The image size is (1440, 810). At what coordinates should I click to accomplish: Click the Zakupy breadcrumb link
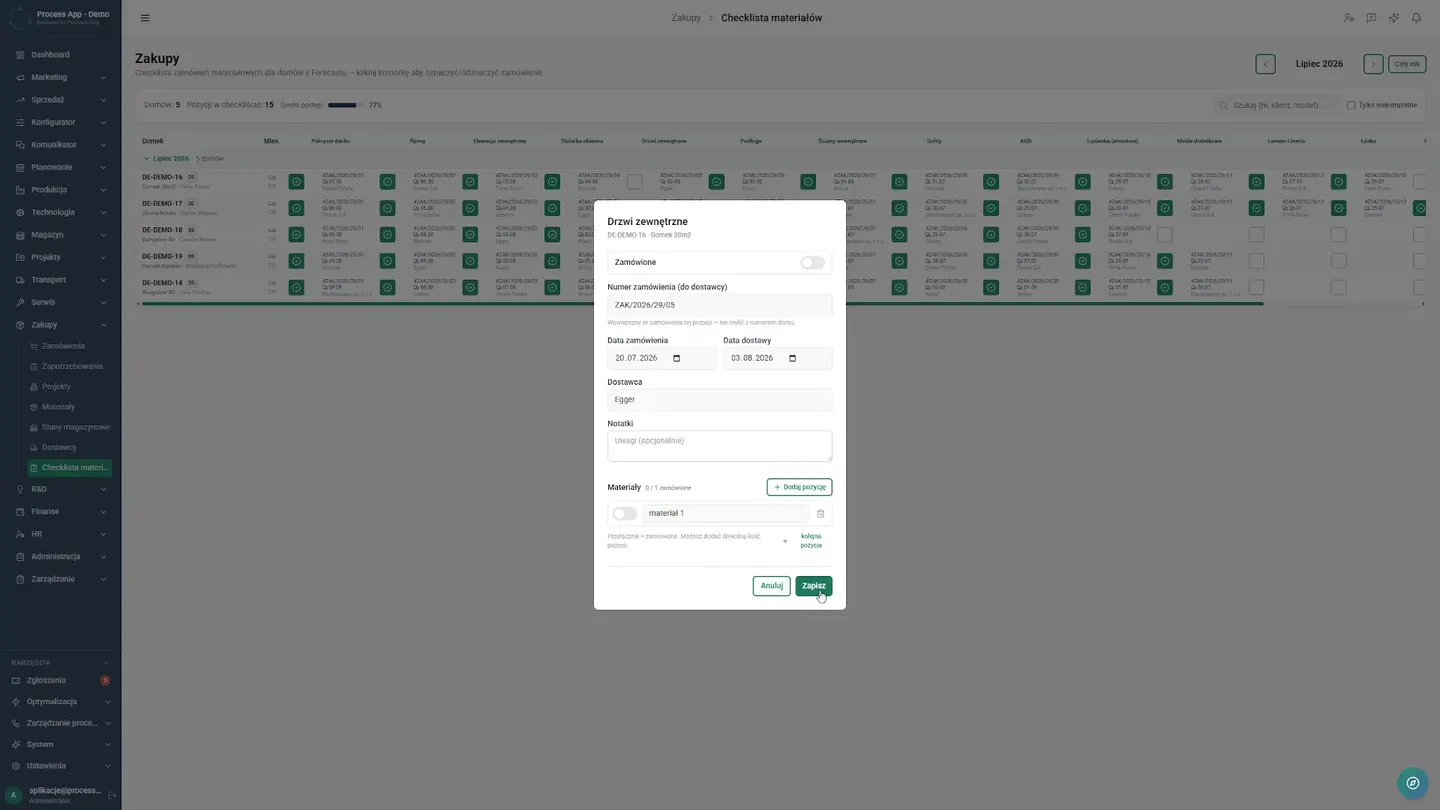[x=686, y=18]
